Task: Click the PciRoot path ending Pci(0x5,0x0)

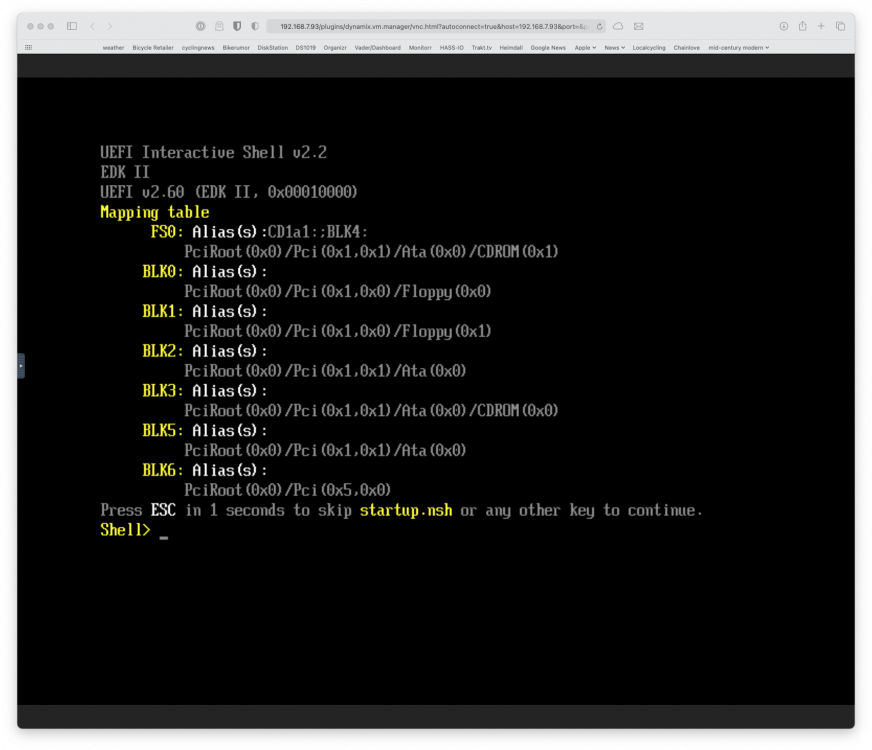Action: click(288, 490)
